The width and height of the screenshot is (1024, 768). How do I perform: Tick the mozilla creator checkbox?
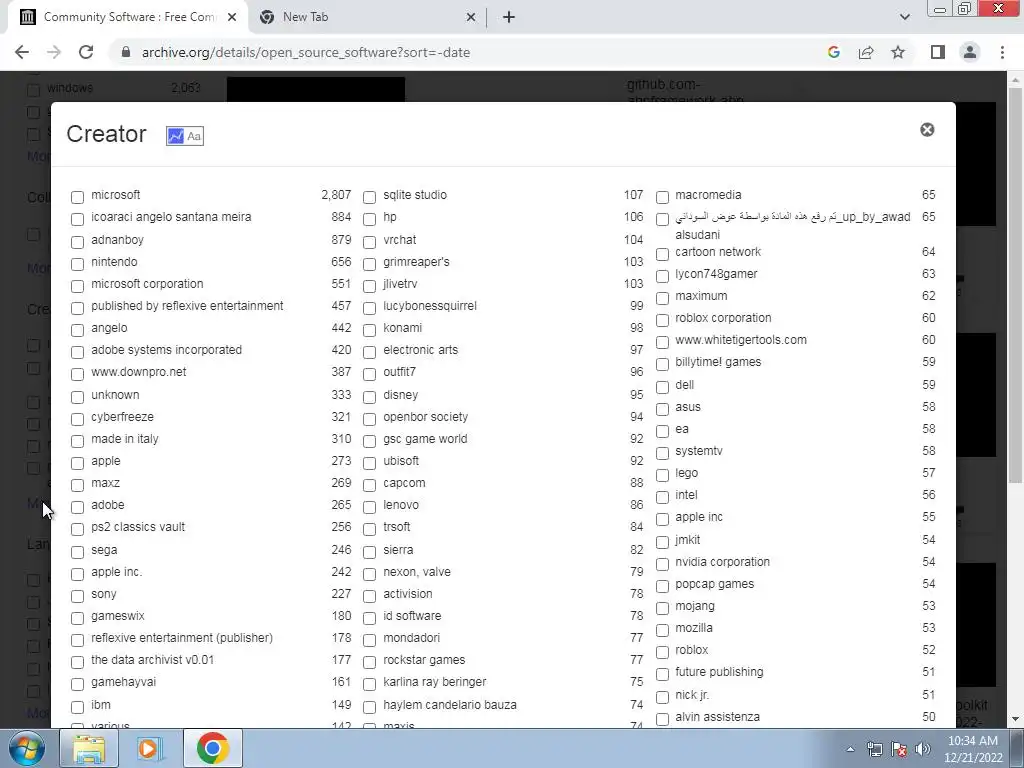click(x=662, y=630)
